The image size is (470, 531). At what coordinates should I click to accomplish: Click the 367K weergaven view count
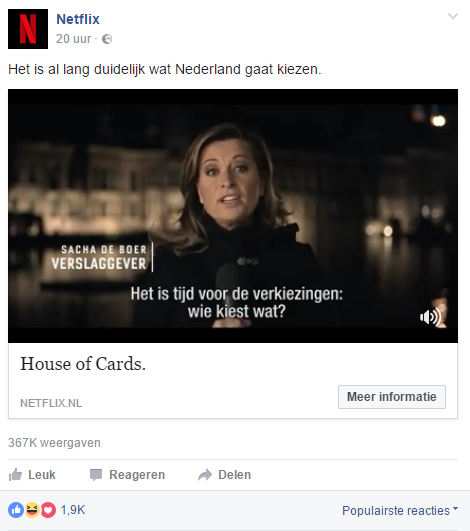[x=54, y=443]
